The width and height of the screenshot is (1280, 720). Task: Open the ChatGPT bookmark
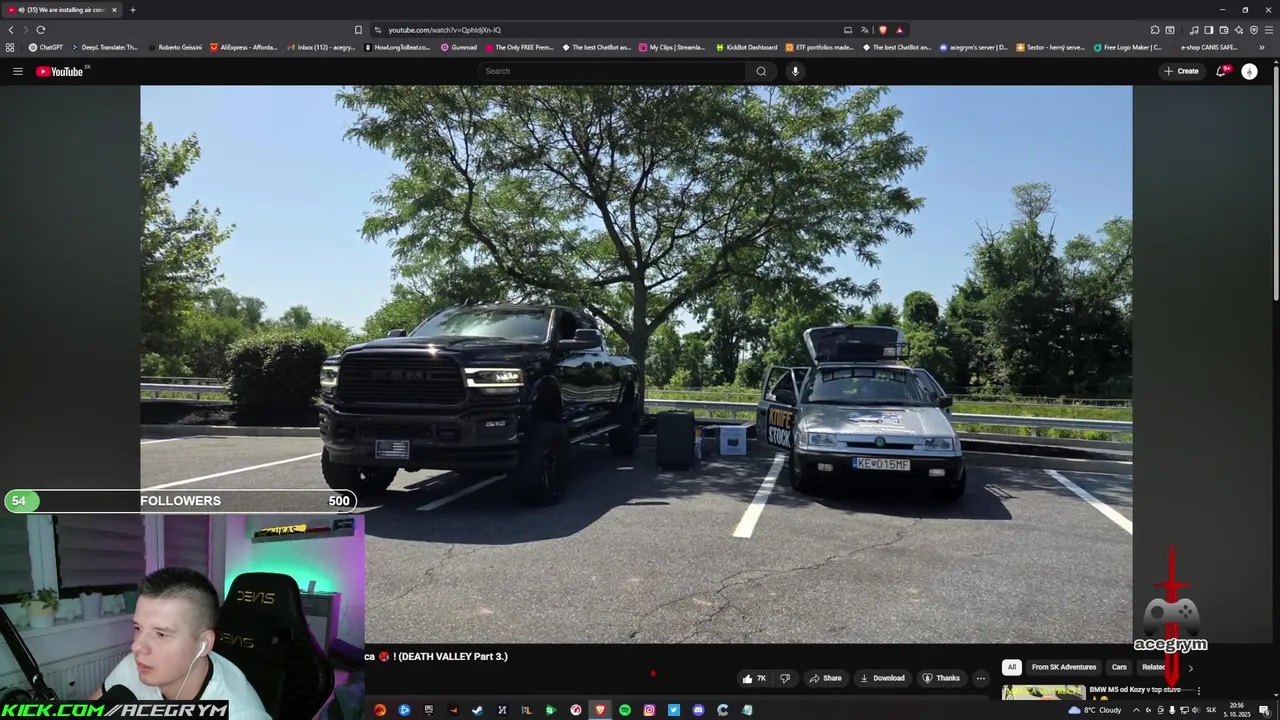coord(46,47)
